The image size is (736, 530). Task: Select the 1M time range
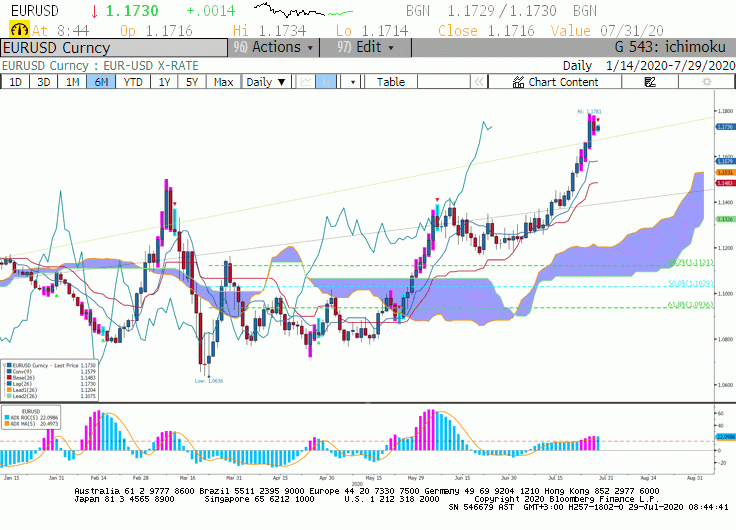point(72,82)
